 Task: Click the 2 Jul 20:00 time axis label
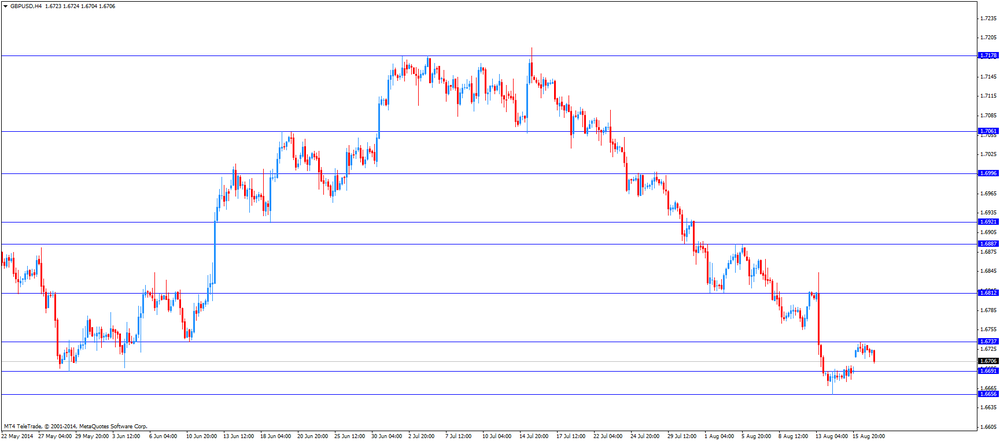[x=423, y=437]
